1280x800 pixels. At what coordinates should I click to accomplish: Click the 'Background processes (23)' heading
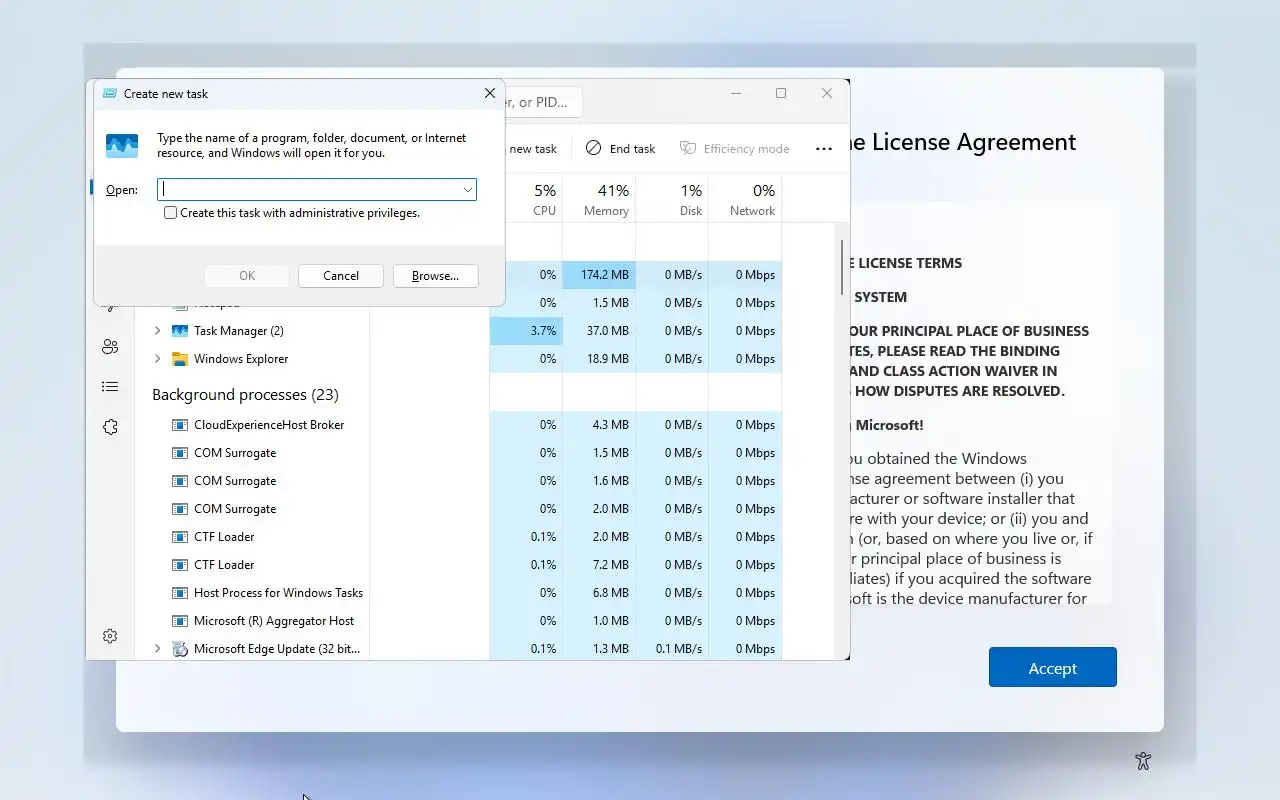pos(245,395)
